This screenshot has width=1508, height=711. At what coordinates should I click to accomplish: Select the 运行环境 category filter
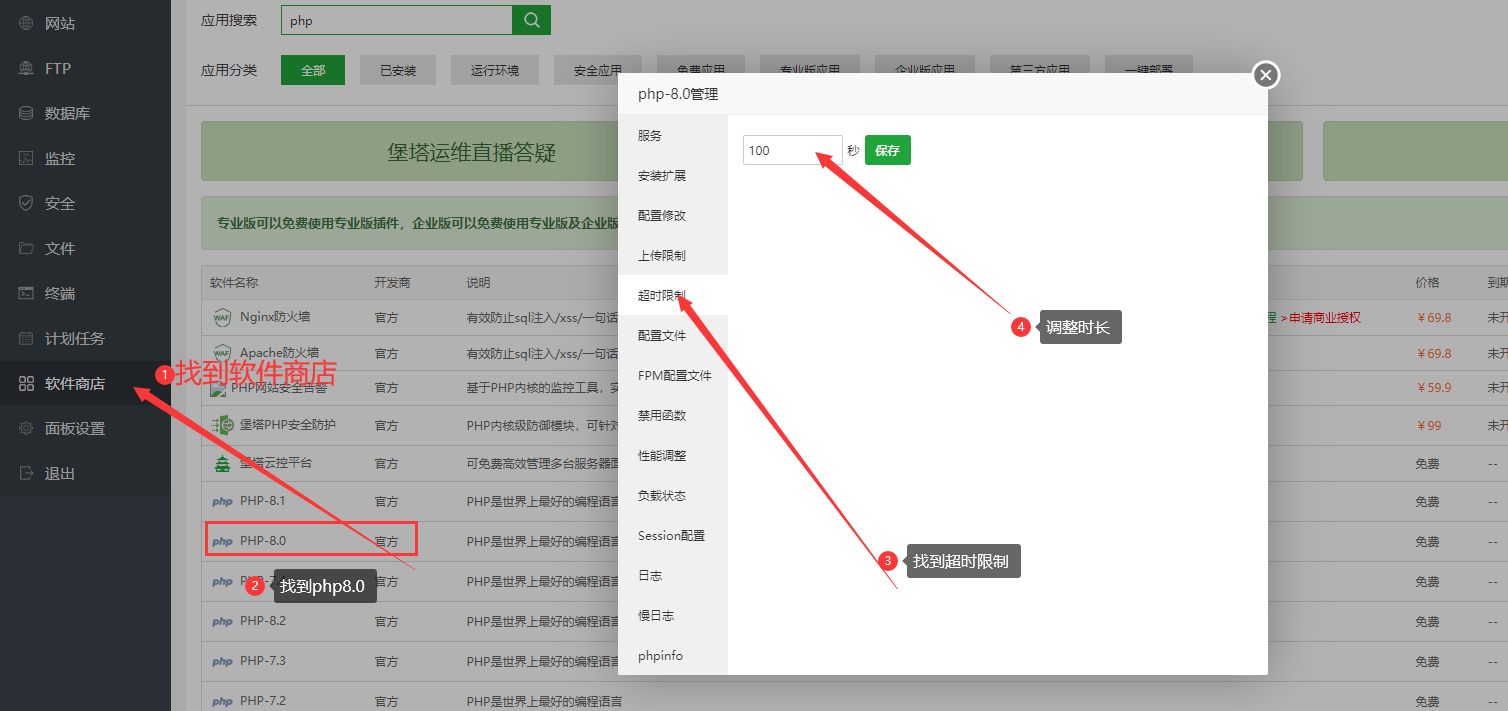(494, 70)
